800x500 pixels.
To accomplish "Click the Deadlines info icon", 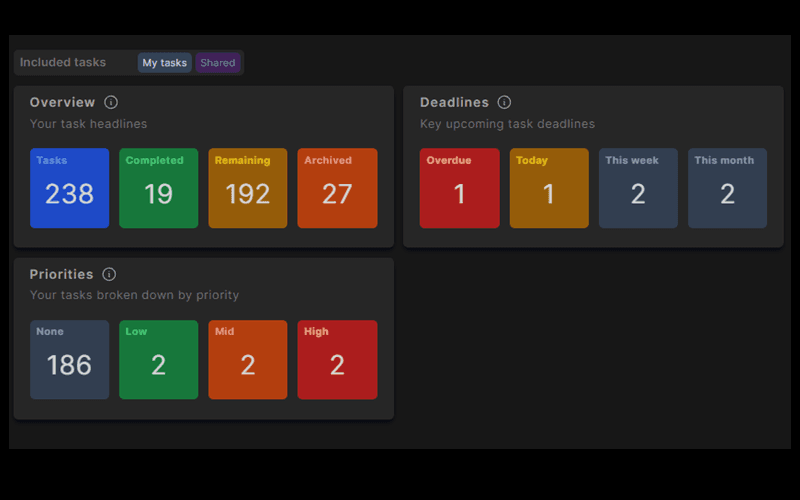I will [504, 102].
